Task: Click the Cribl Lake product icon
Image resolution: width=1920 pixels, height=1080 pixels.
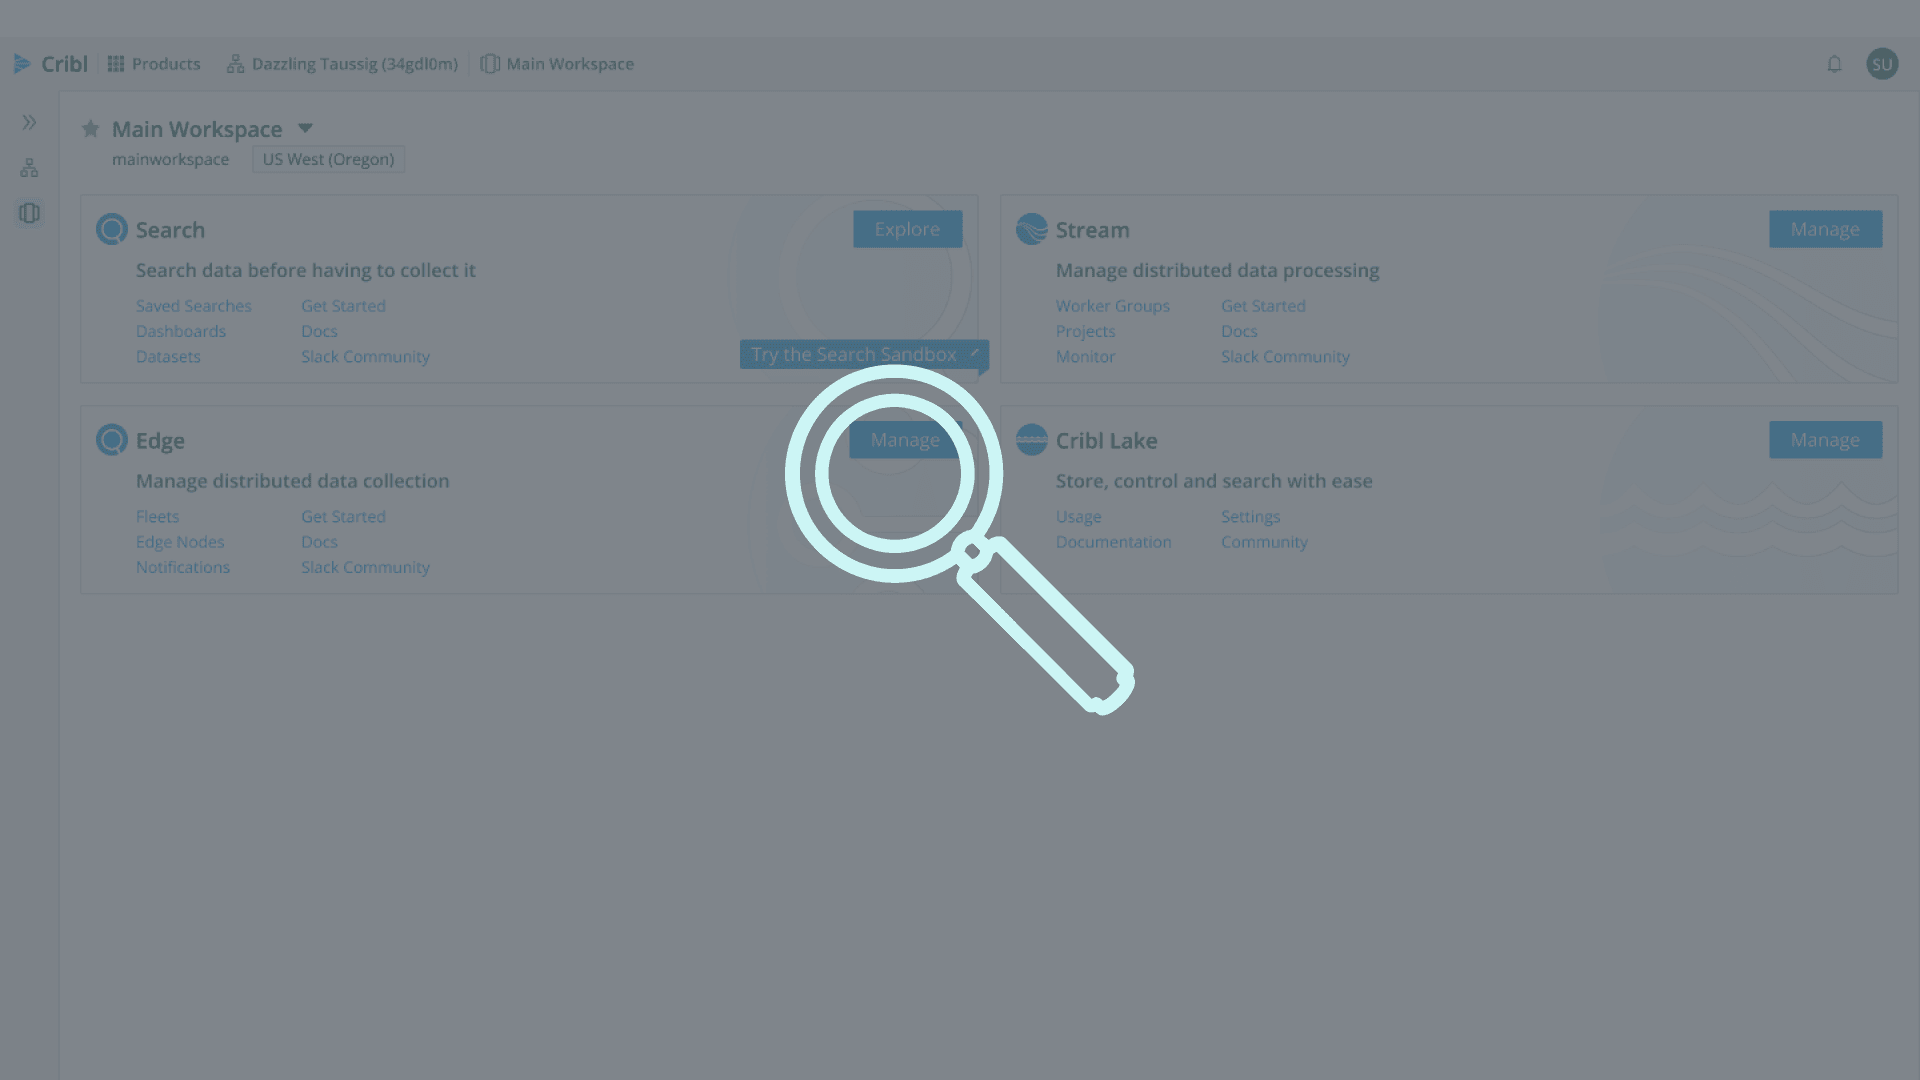Action: 1032,440
